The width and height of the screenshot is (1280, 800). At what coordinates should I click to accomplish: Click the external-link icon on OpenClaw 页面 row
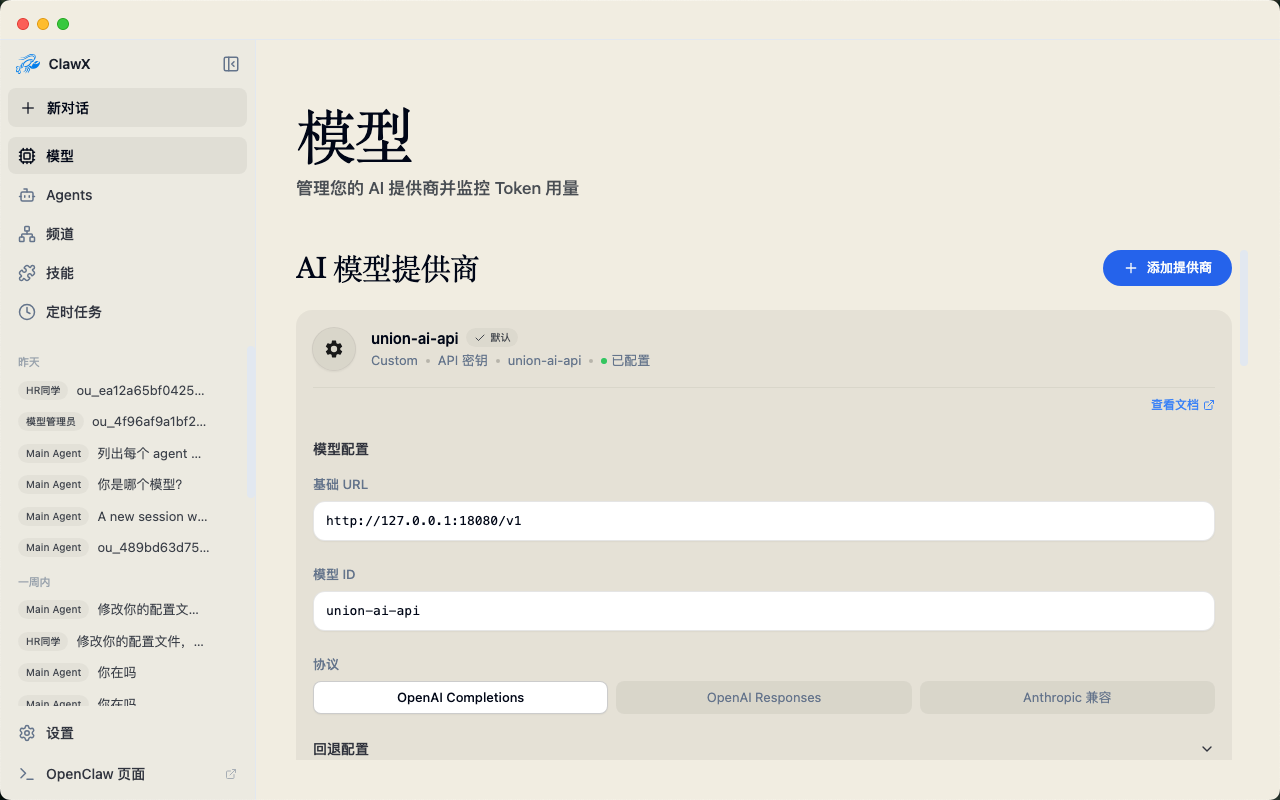coord(231,774)
